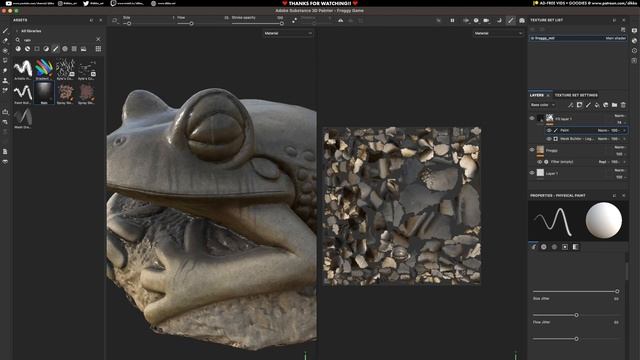The image size is (640, 360).
Task: Pause engine rendering with the pause icon
Action: pyautogui.click(x=452, y=20)
